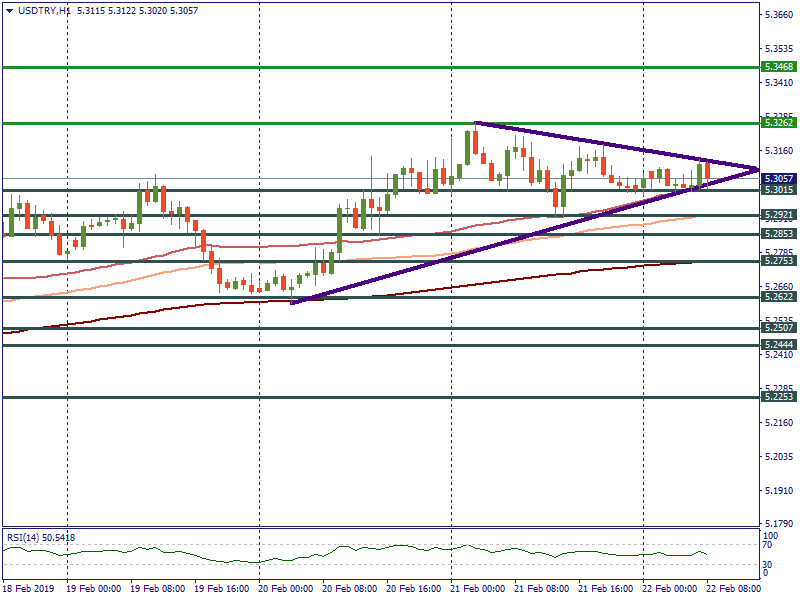Click the triangle arrow beside USDTRY,H1
This screenshot has height=600, width=800.
[9, 10]
